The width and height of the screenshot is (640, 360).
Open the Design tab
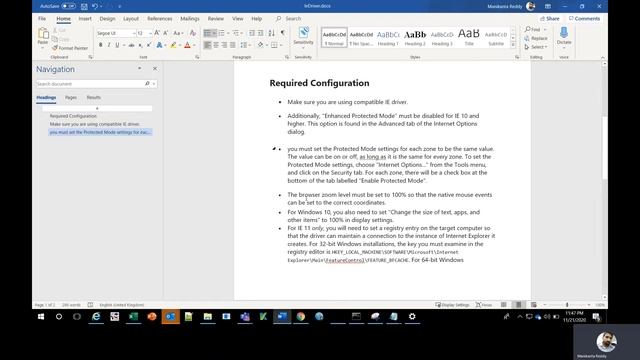(107, 19)
